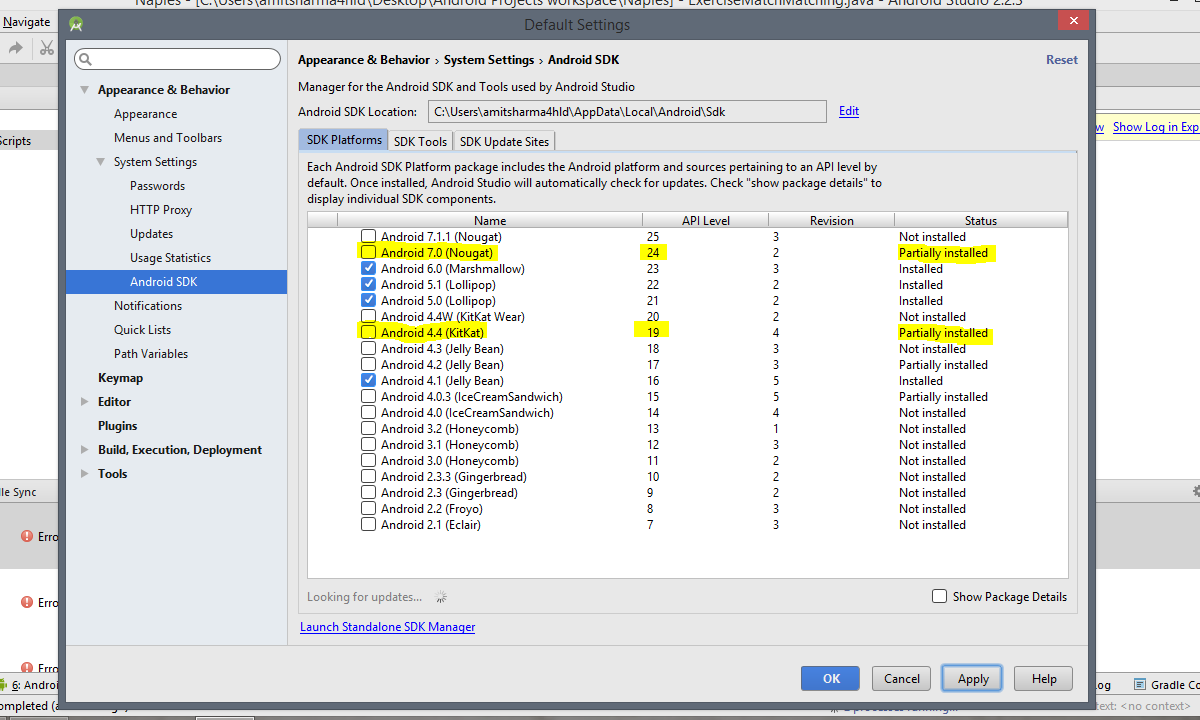Click the first red error icon in messages

pyautogui.click(x=27, y=536)
